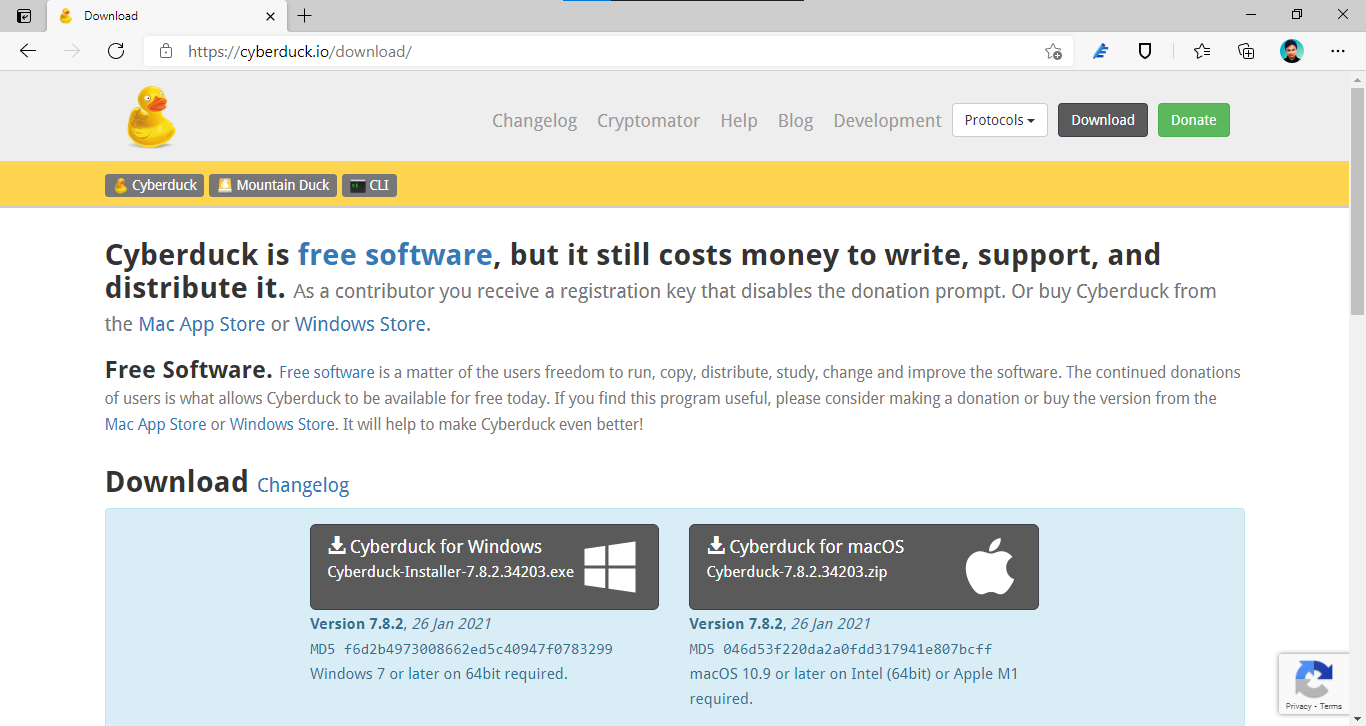
Task: Open Changelog link beside Download heading
Action: 303,485
